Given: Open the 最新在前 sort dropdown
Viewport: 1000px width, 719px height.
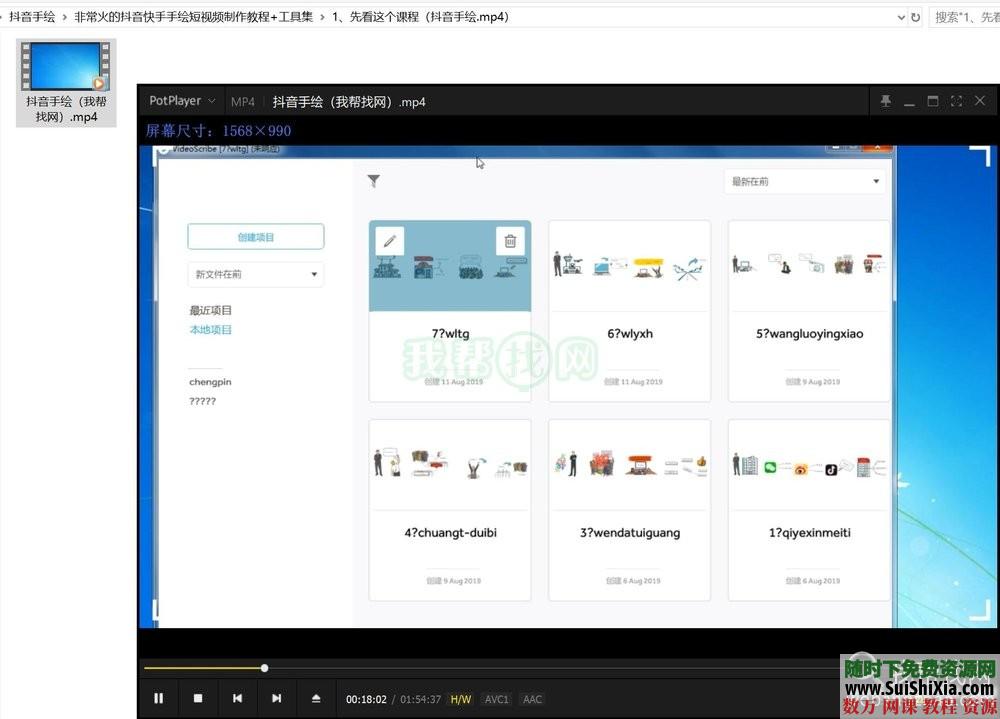Looking at the screenshot, I should (x=805, y=179).
